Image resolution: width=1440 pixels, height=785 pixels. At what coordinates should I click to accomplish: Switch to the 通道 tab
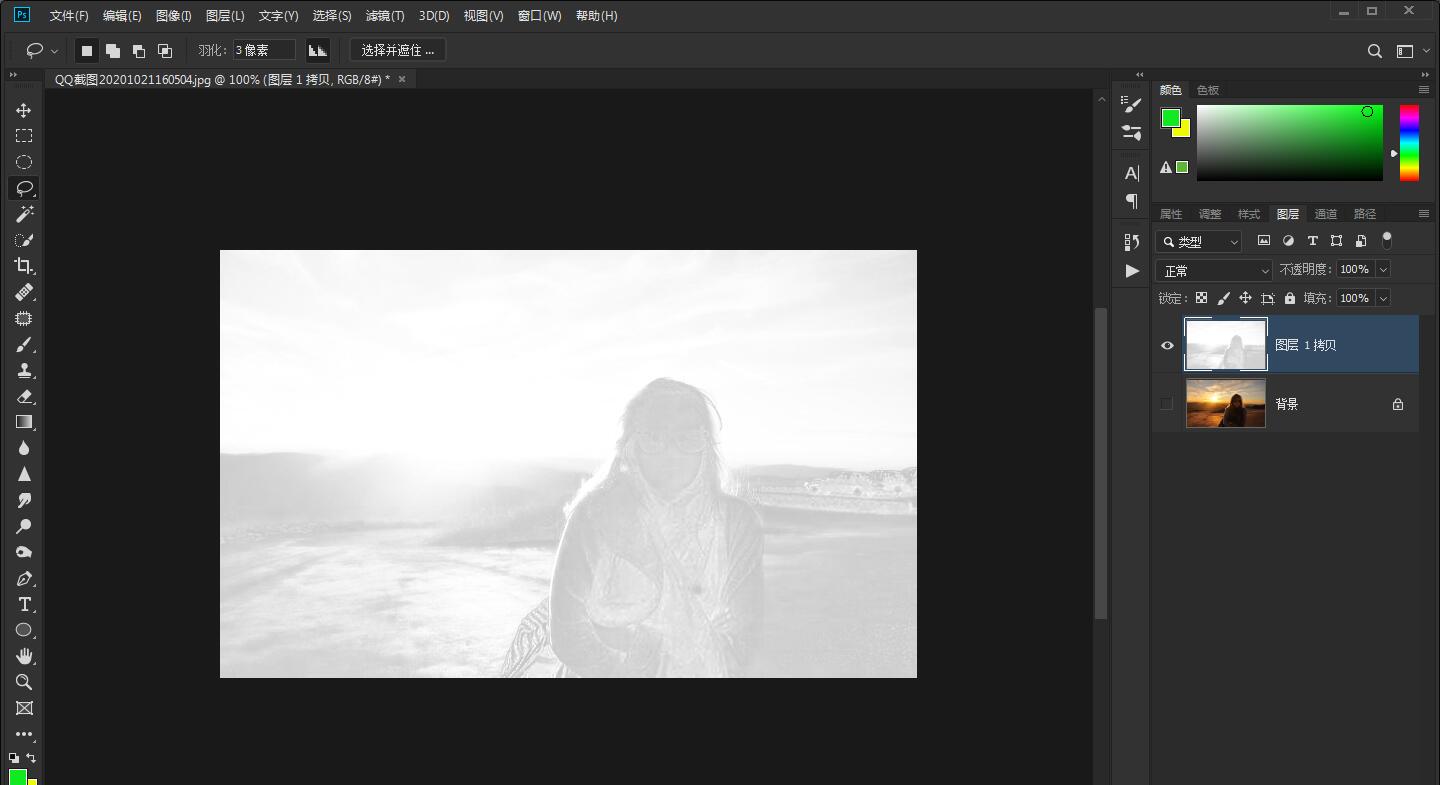[x=1326, y=214]
